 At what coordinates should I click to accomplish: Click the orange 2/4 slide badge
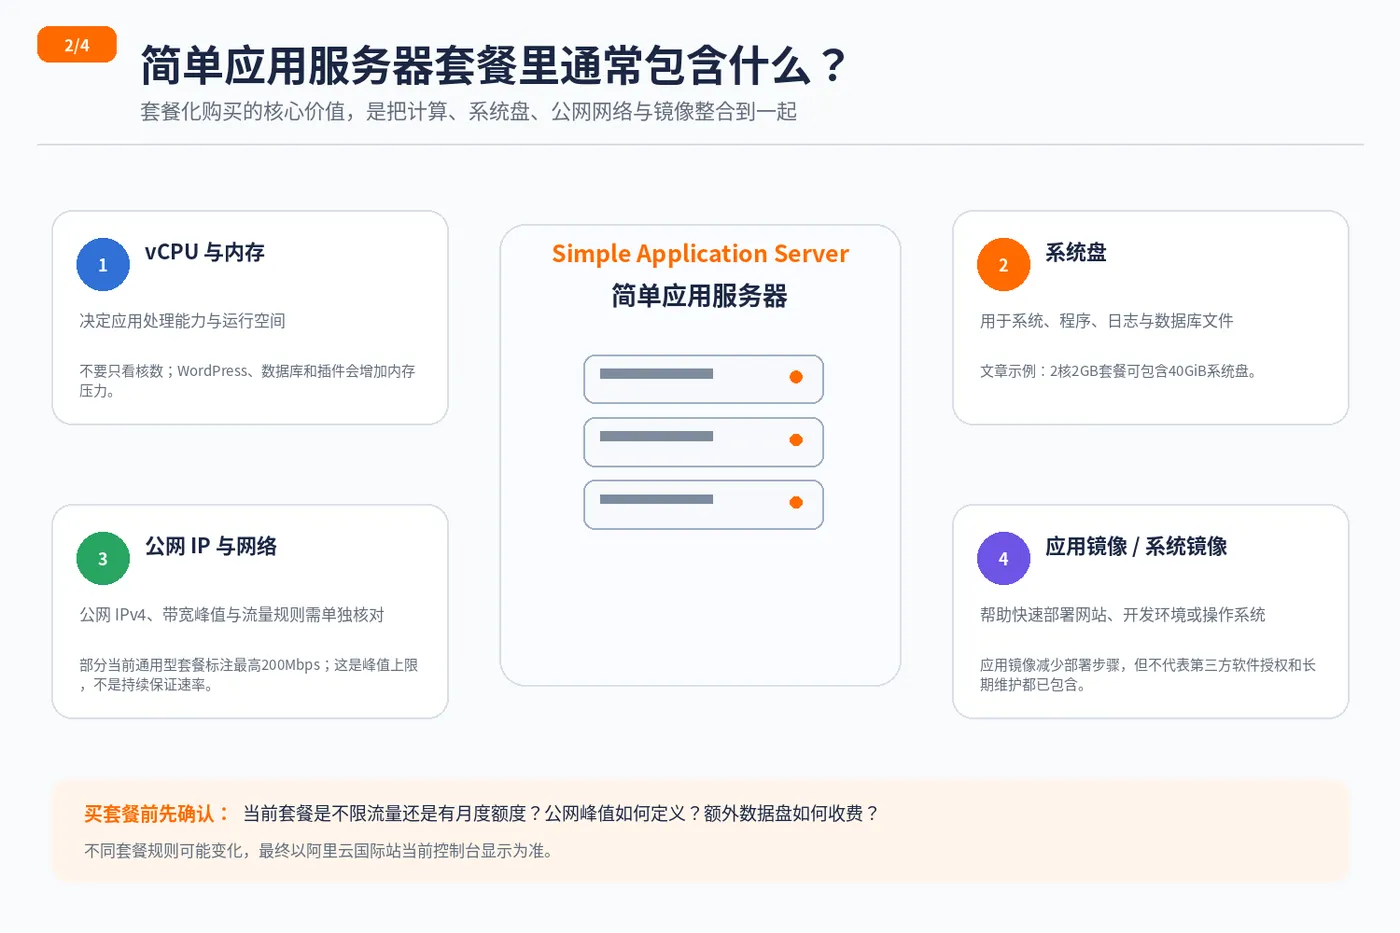coord(77,45)
